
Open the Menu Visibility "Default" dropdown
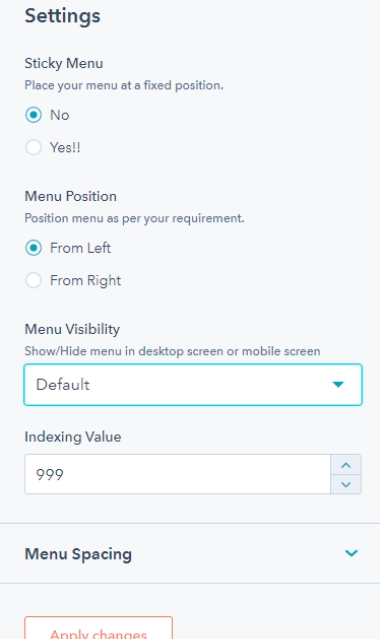point(193,385)
